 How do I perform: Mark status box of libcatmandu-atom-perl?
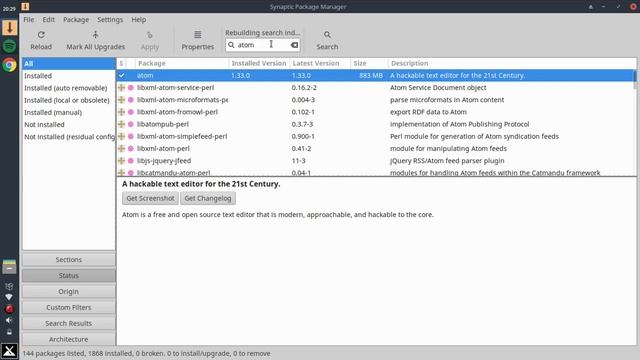click(121, 173)
